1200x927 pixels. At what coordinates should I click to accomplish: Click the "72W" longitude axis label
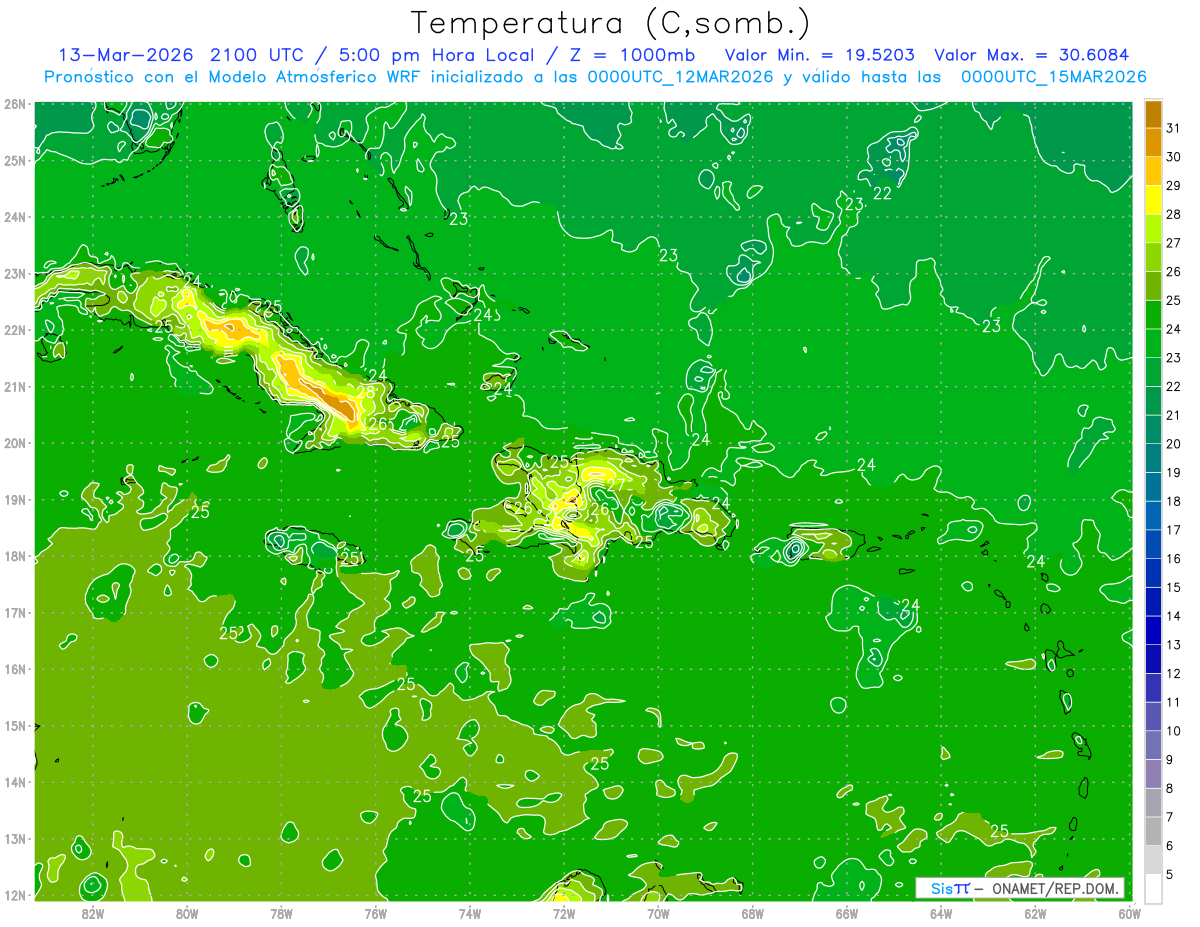564,912
